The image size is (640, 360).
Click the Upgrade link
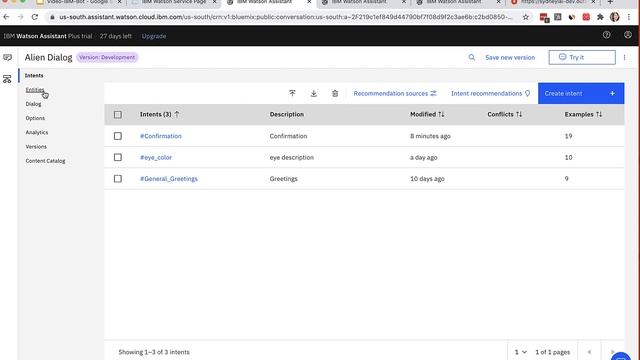point(154,36)
